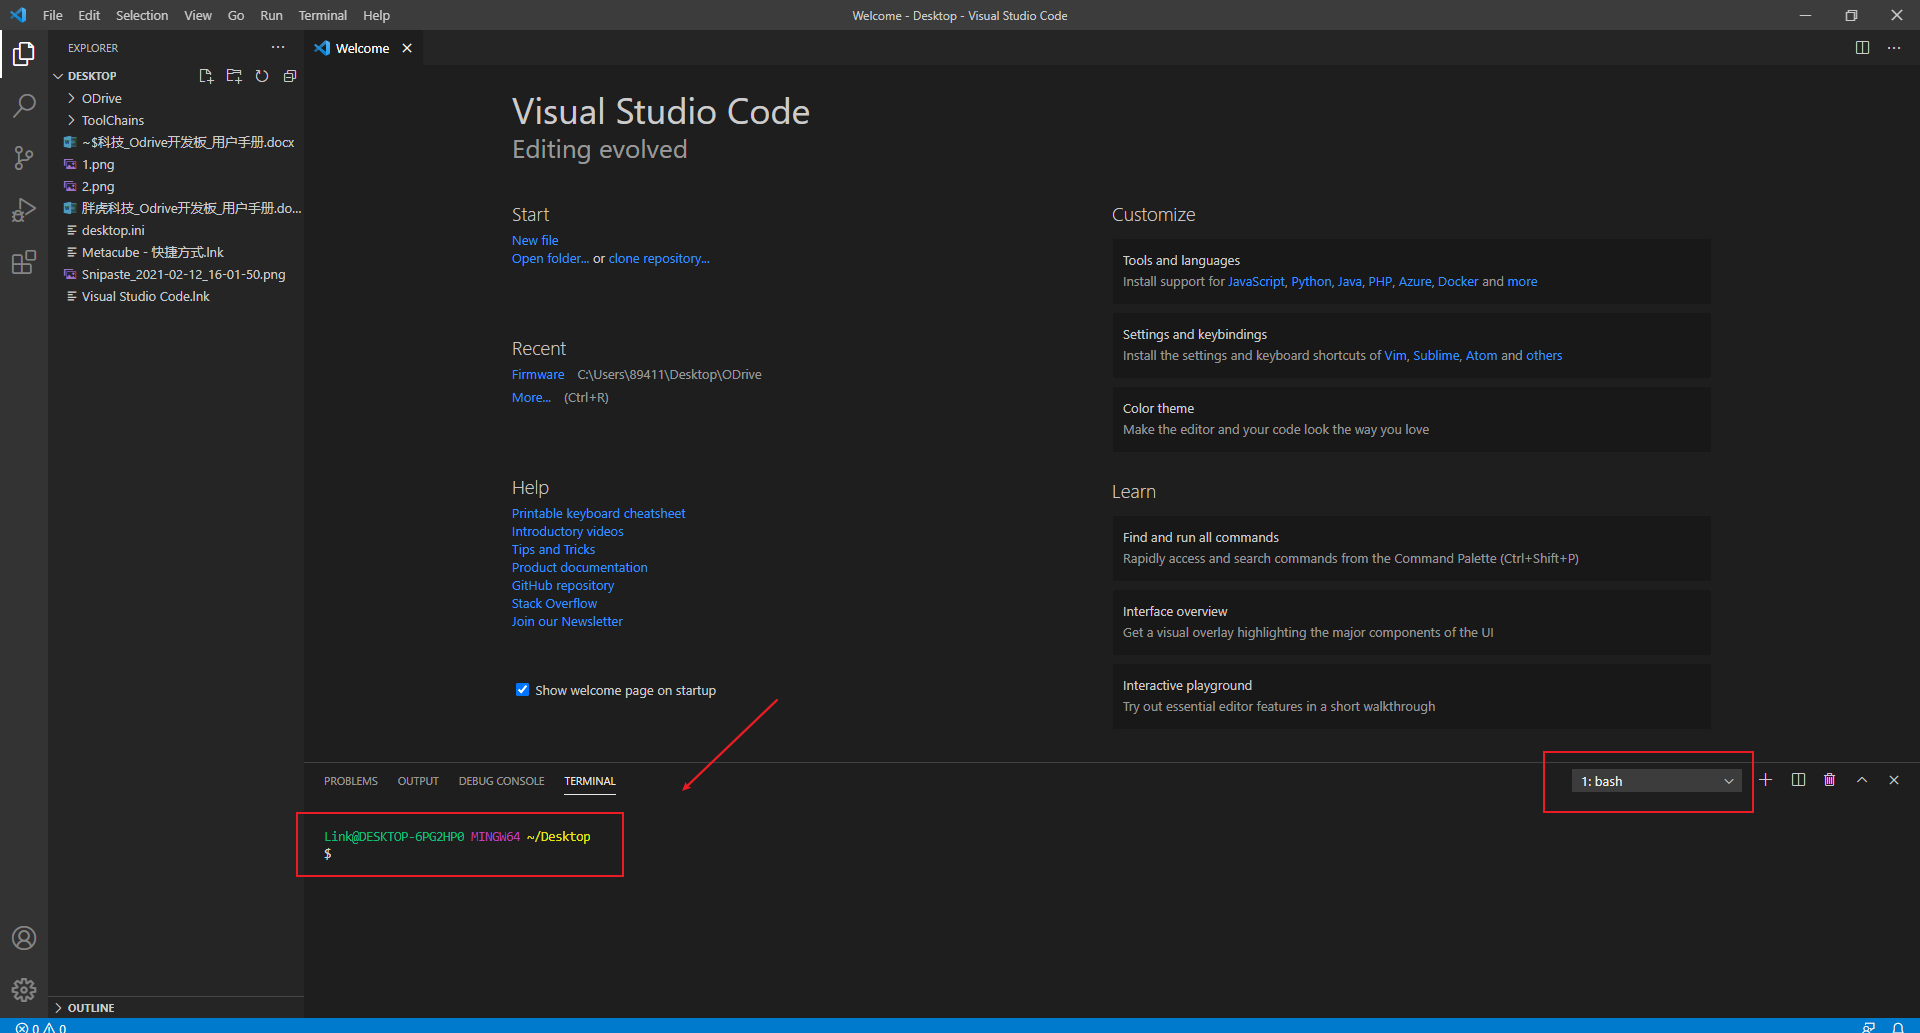1920x1033 pixels.
Task: Open the Manage gear icon
Action: point(24,990)
